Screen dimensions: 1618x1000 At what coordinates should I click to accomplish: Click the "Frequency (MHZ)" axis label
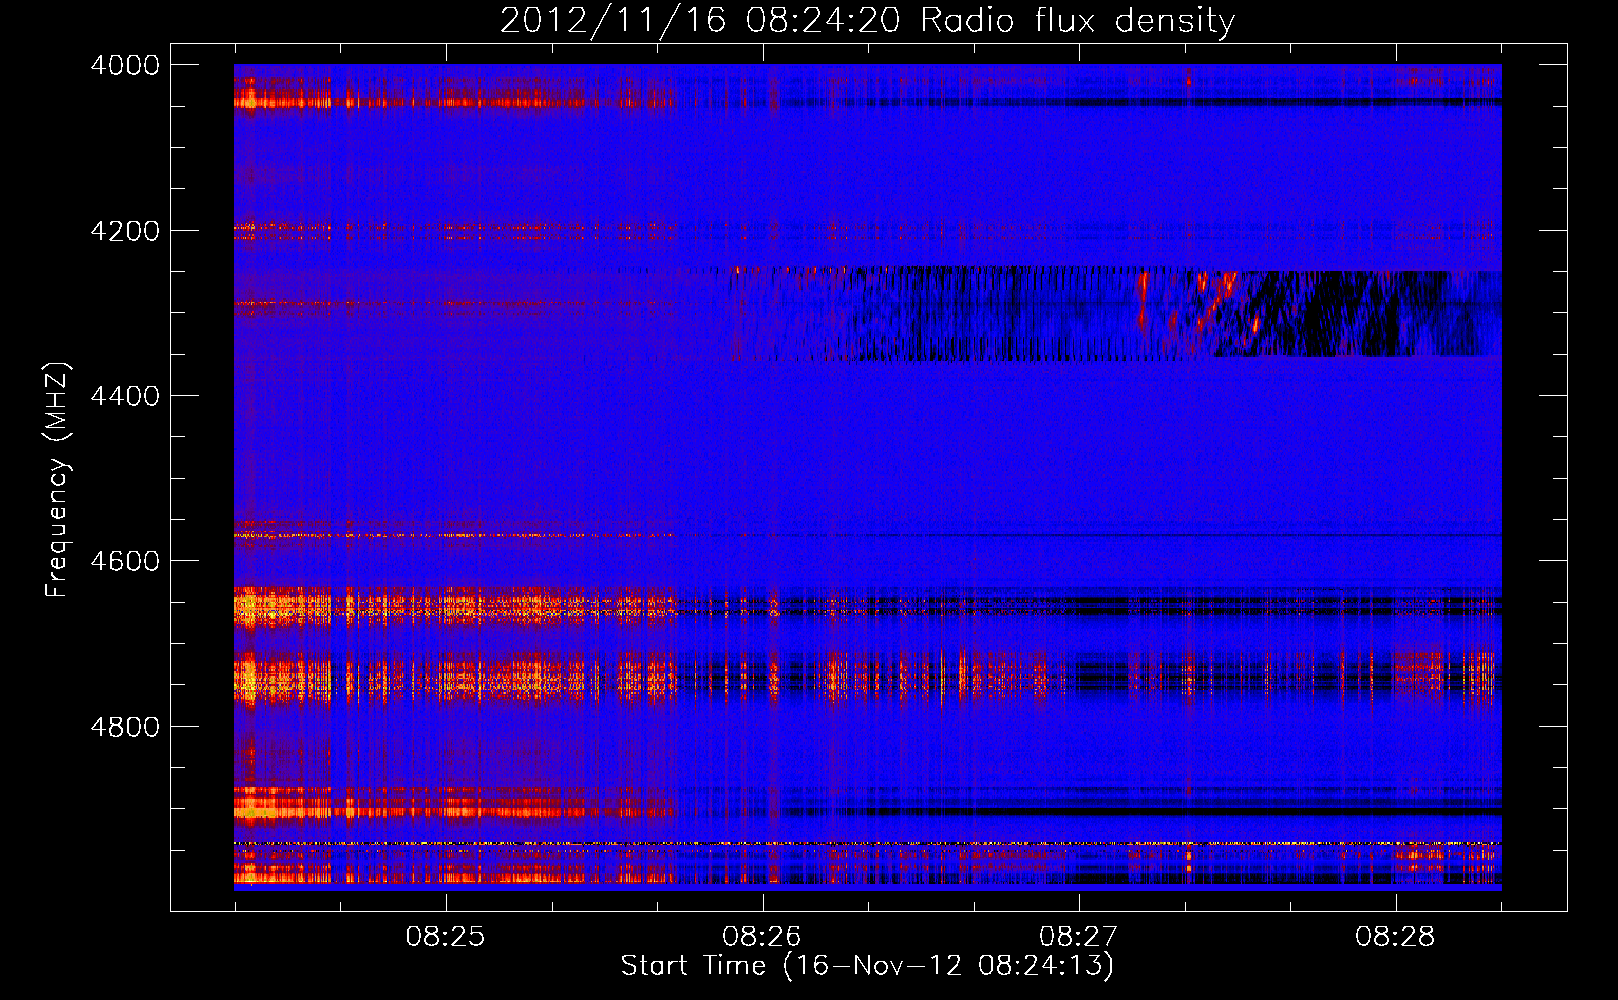[x=58, y=480]
